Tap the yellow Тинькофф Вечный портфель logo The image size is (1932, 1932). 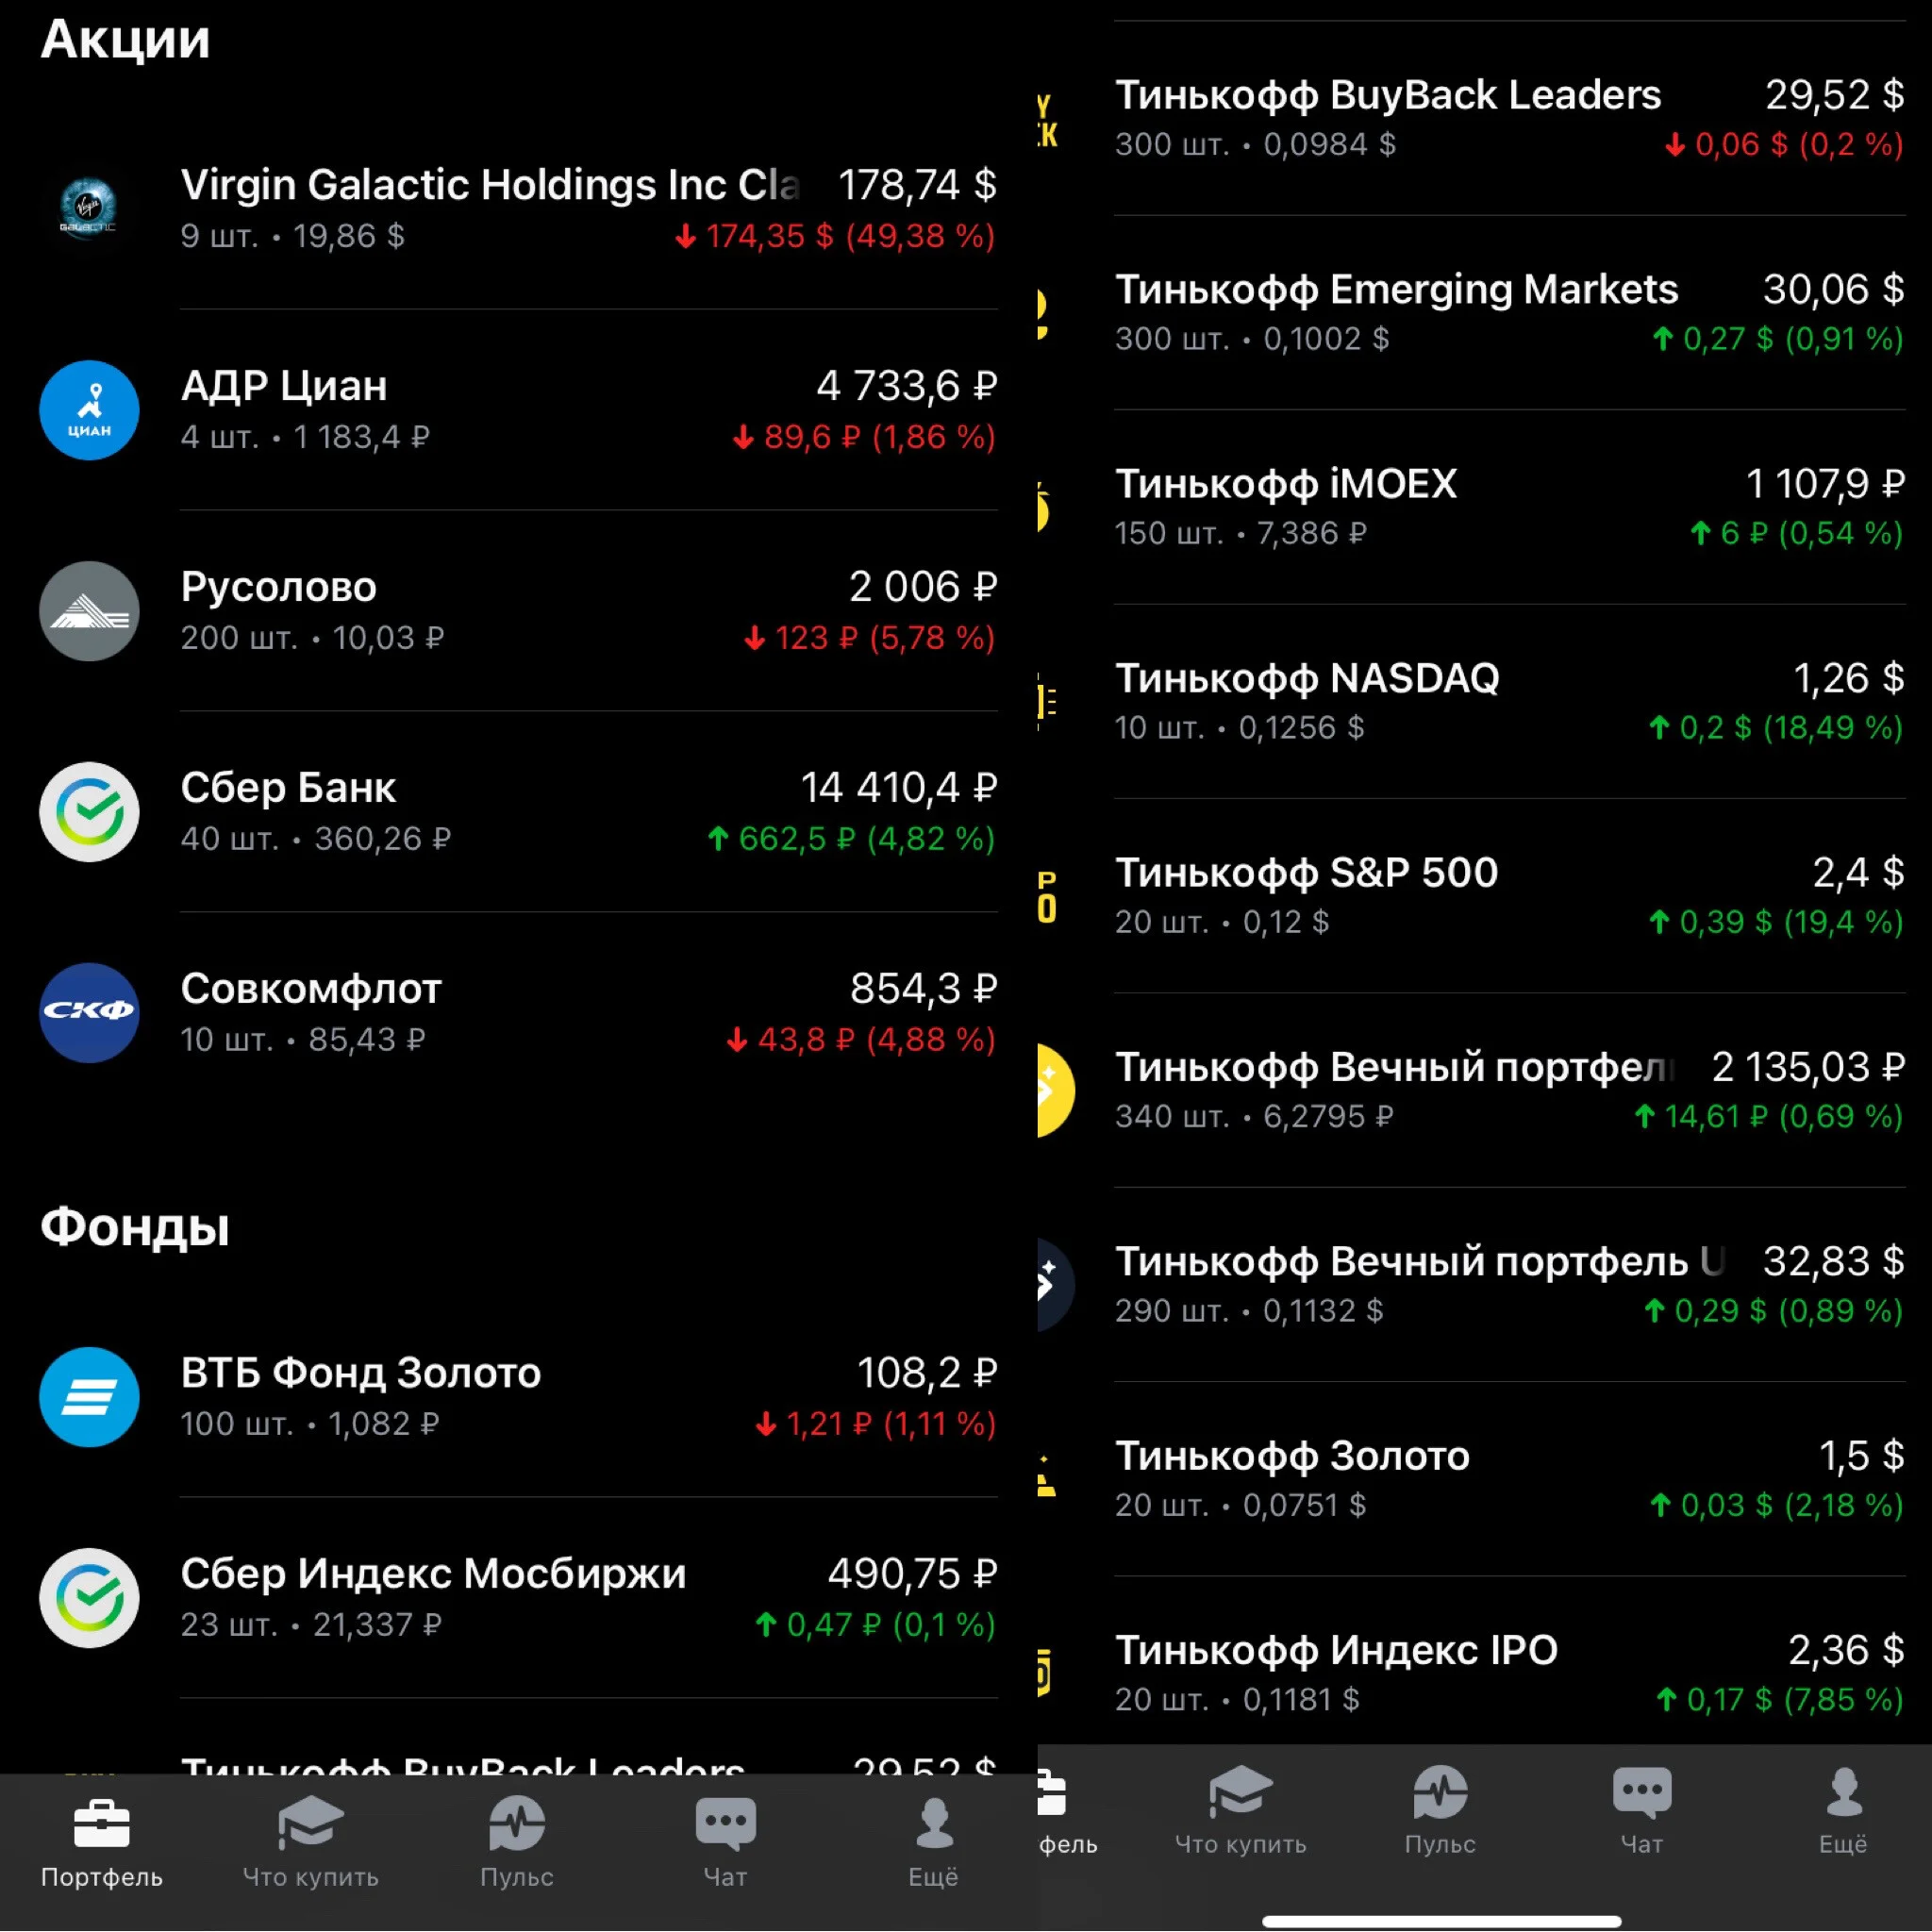1056,1090
